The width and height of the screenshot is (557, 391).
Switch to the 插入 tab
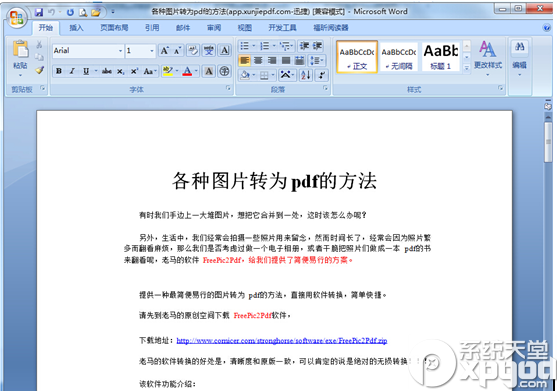pos(76,28)
